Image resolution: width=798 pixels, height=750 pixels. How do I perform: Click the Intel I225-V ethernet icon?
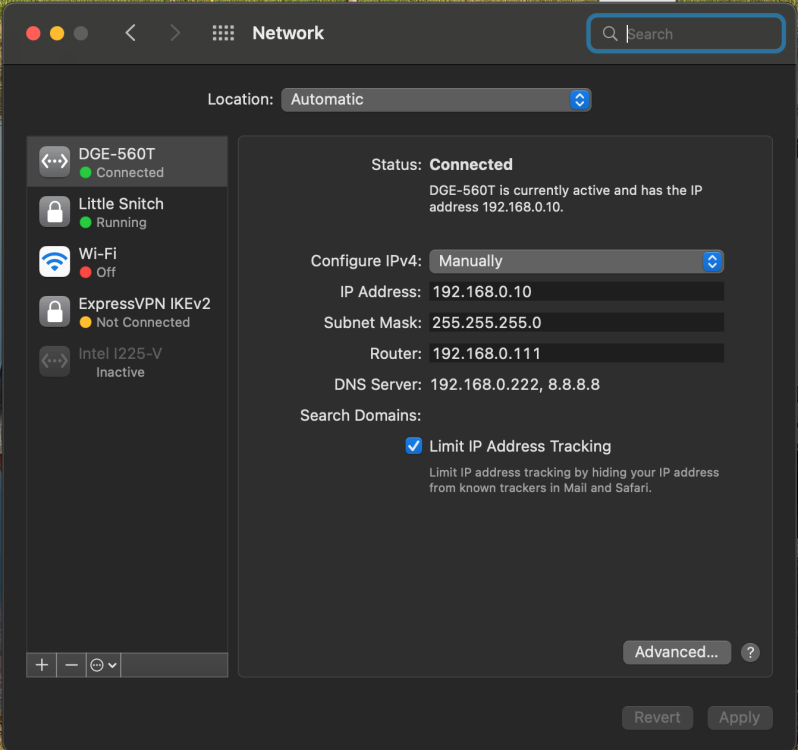point(54,361)
